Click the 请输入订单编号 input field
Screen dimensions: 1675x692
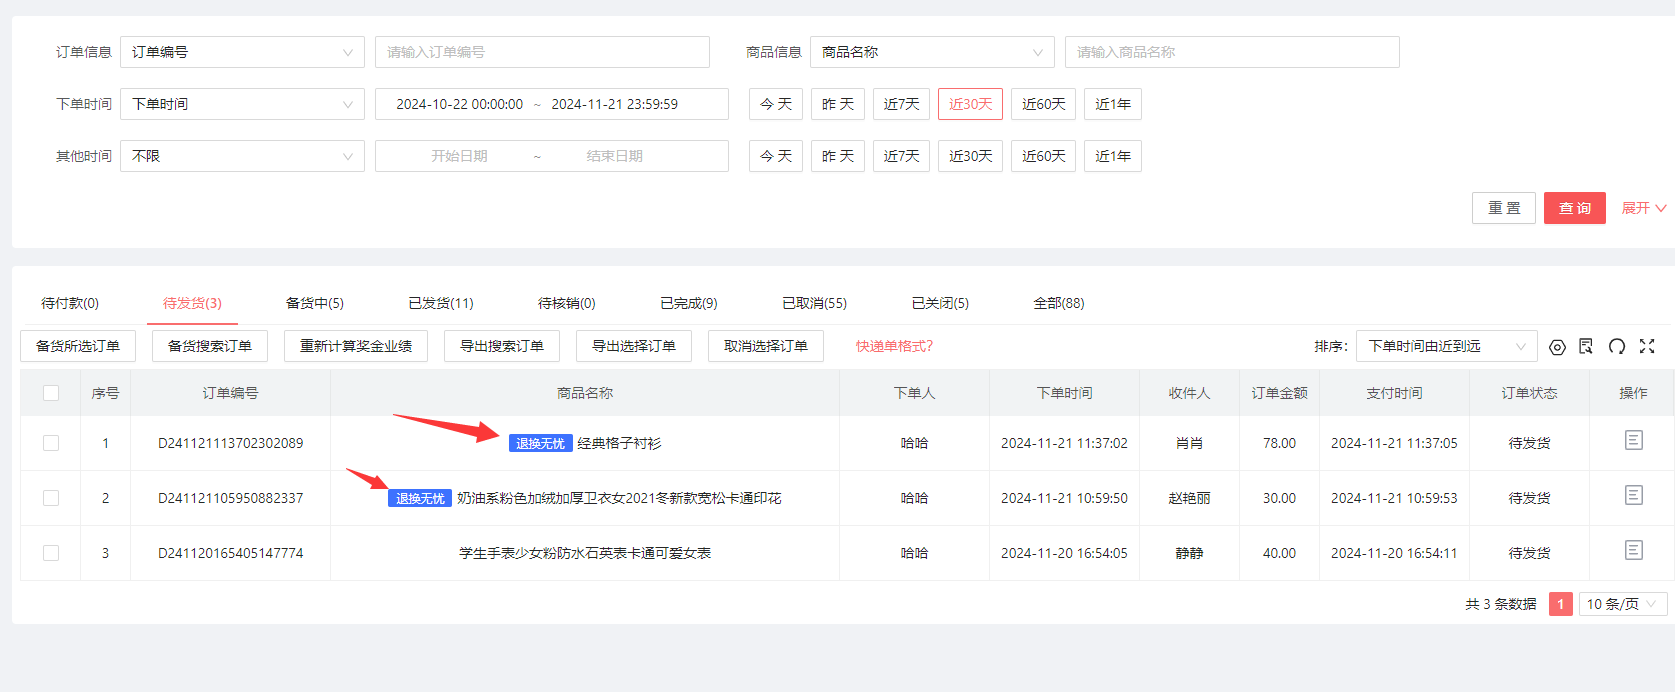click(x=542, y=52)
